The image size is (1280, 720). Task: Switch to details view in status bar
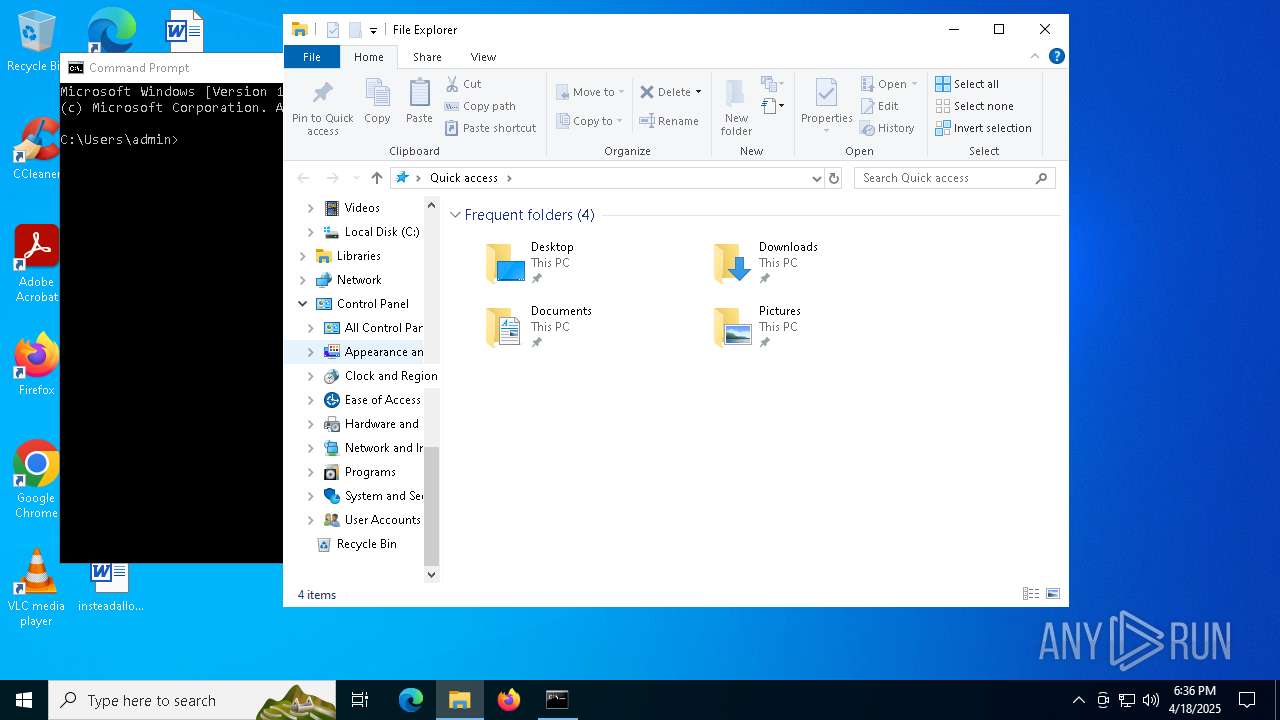click(x=1031, y=594)
